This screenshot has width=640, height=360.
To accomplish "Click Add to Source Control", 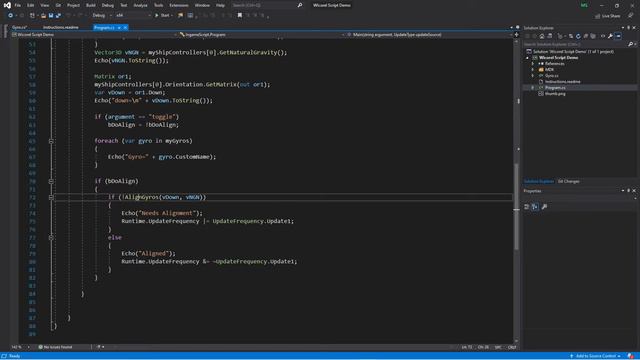I will [x=596, y=356].
